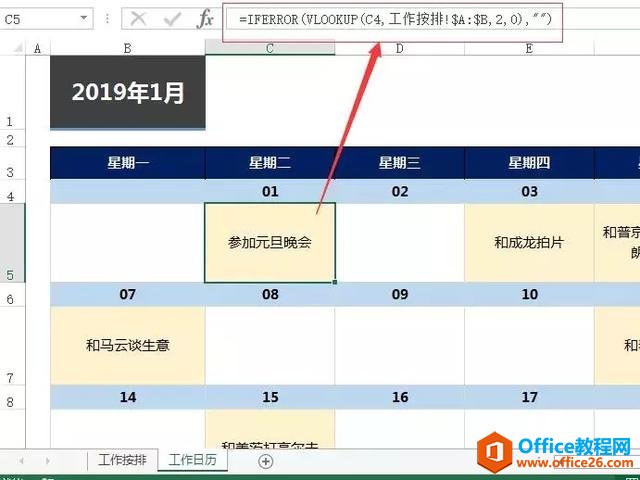Select the date cell 01
640x480 pixels.
click(x=270, y=191)
